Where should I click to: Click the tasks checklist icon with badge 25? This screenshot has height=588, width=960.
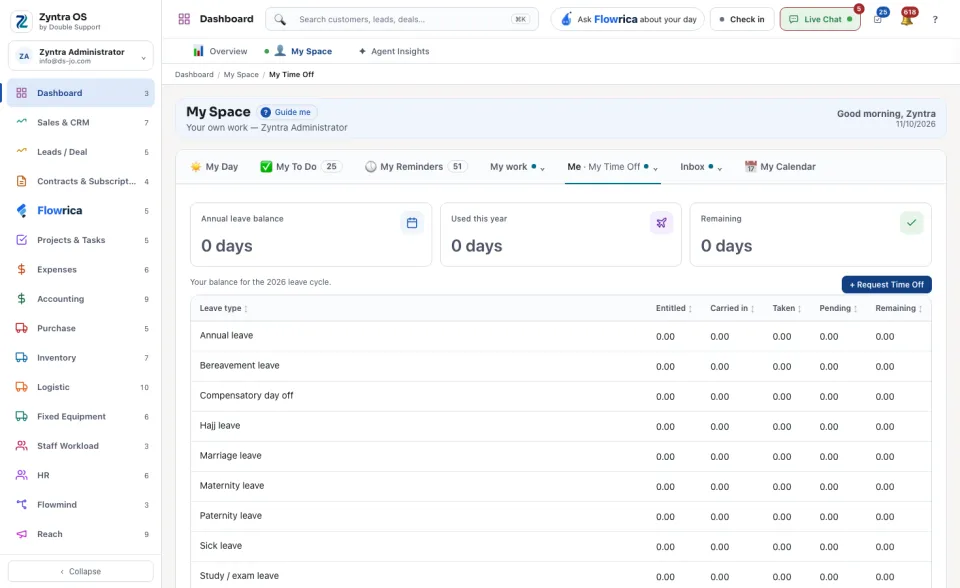point(878,19)
